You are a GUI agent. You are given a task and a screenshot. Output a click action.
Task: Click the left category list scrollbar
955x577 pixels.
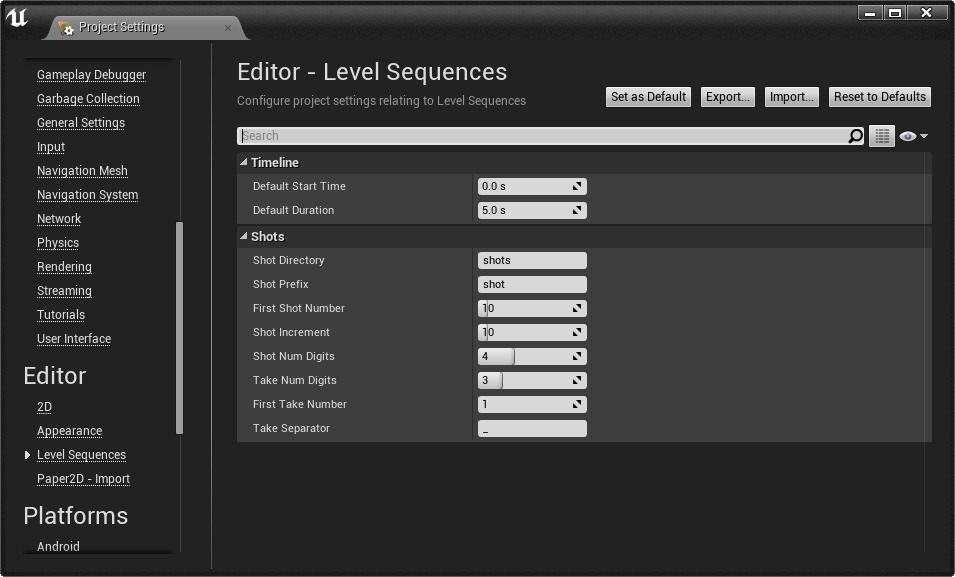[180, 327]
